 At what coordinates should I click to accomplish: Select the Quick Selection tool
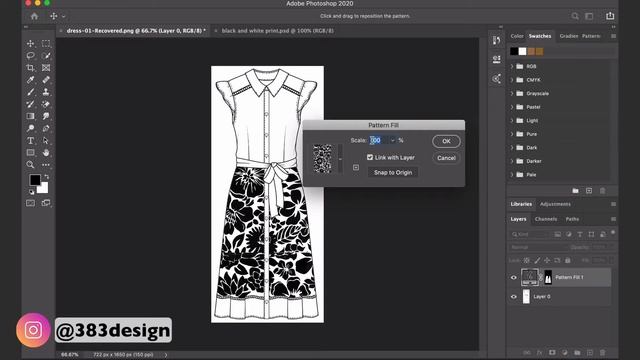pyautogui.click(x=46, y=56)
